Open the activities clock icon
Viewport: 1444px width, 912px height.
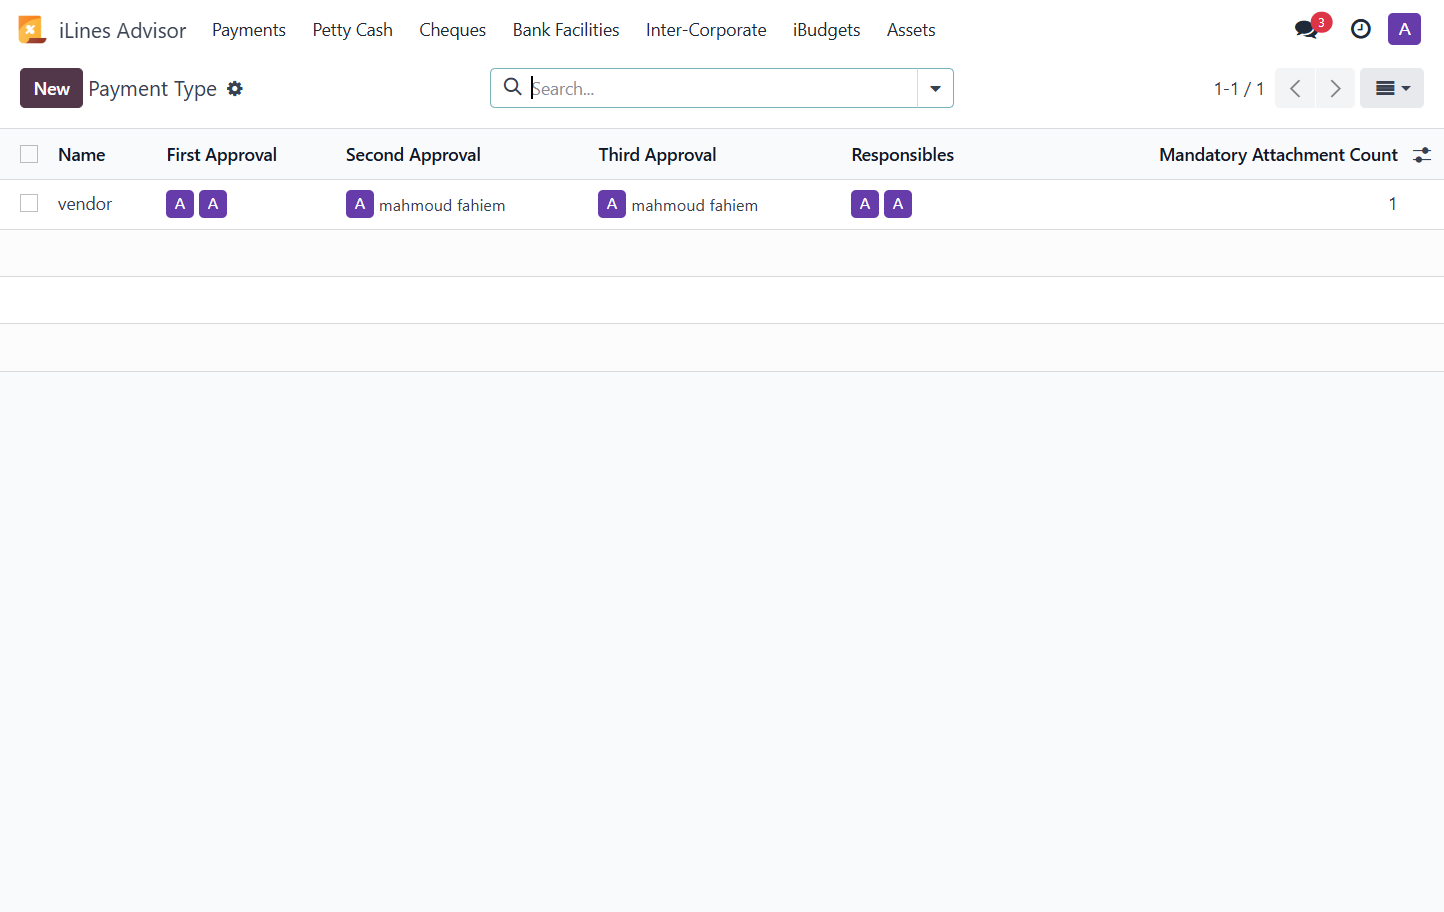pos(1361,30)
